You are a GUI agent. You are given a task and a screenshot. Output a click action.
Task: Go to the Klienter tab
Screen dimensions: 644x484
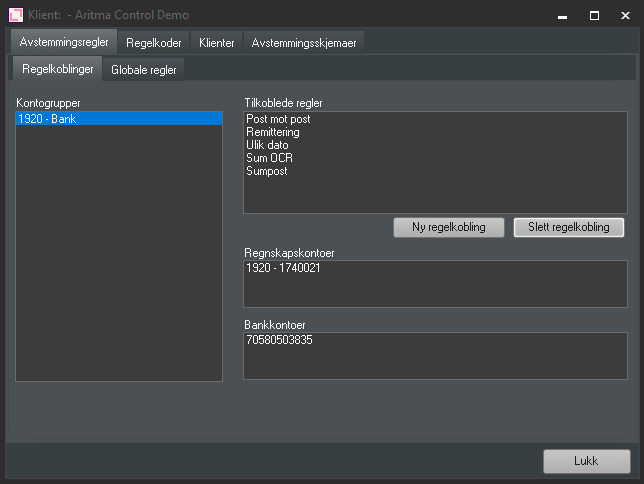pos(216,43)
